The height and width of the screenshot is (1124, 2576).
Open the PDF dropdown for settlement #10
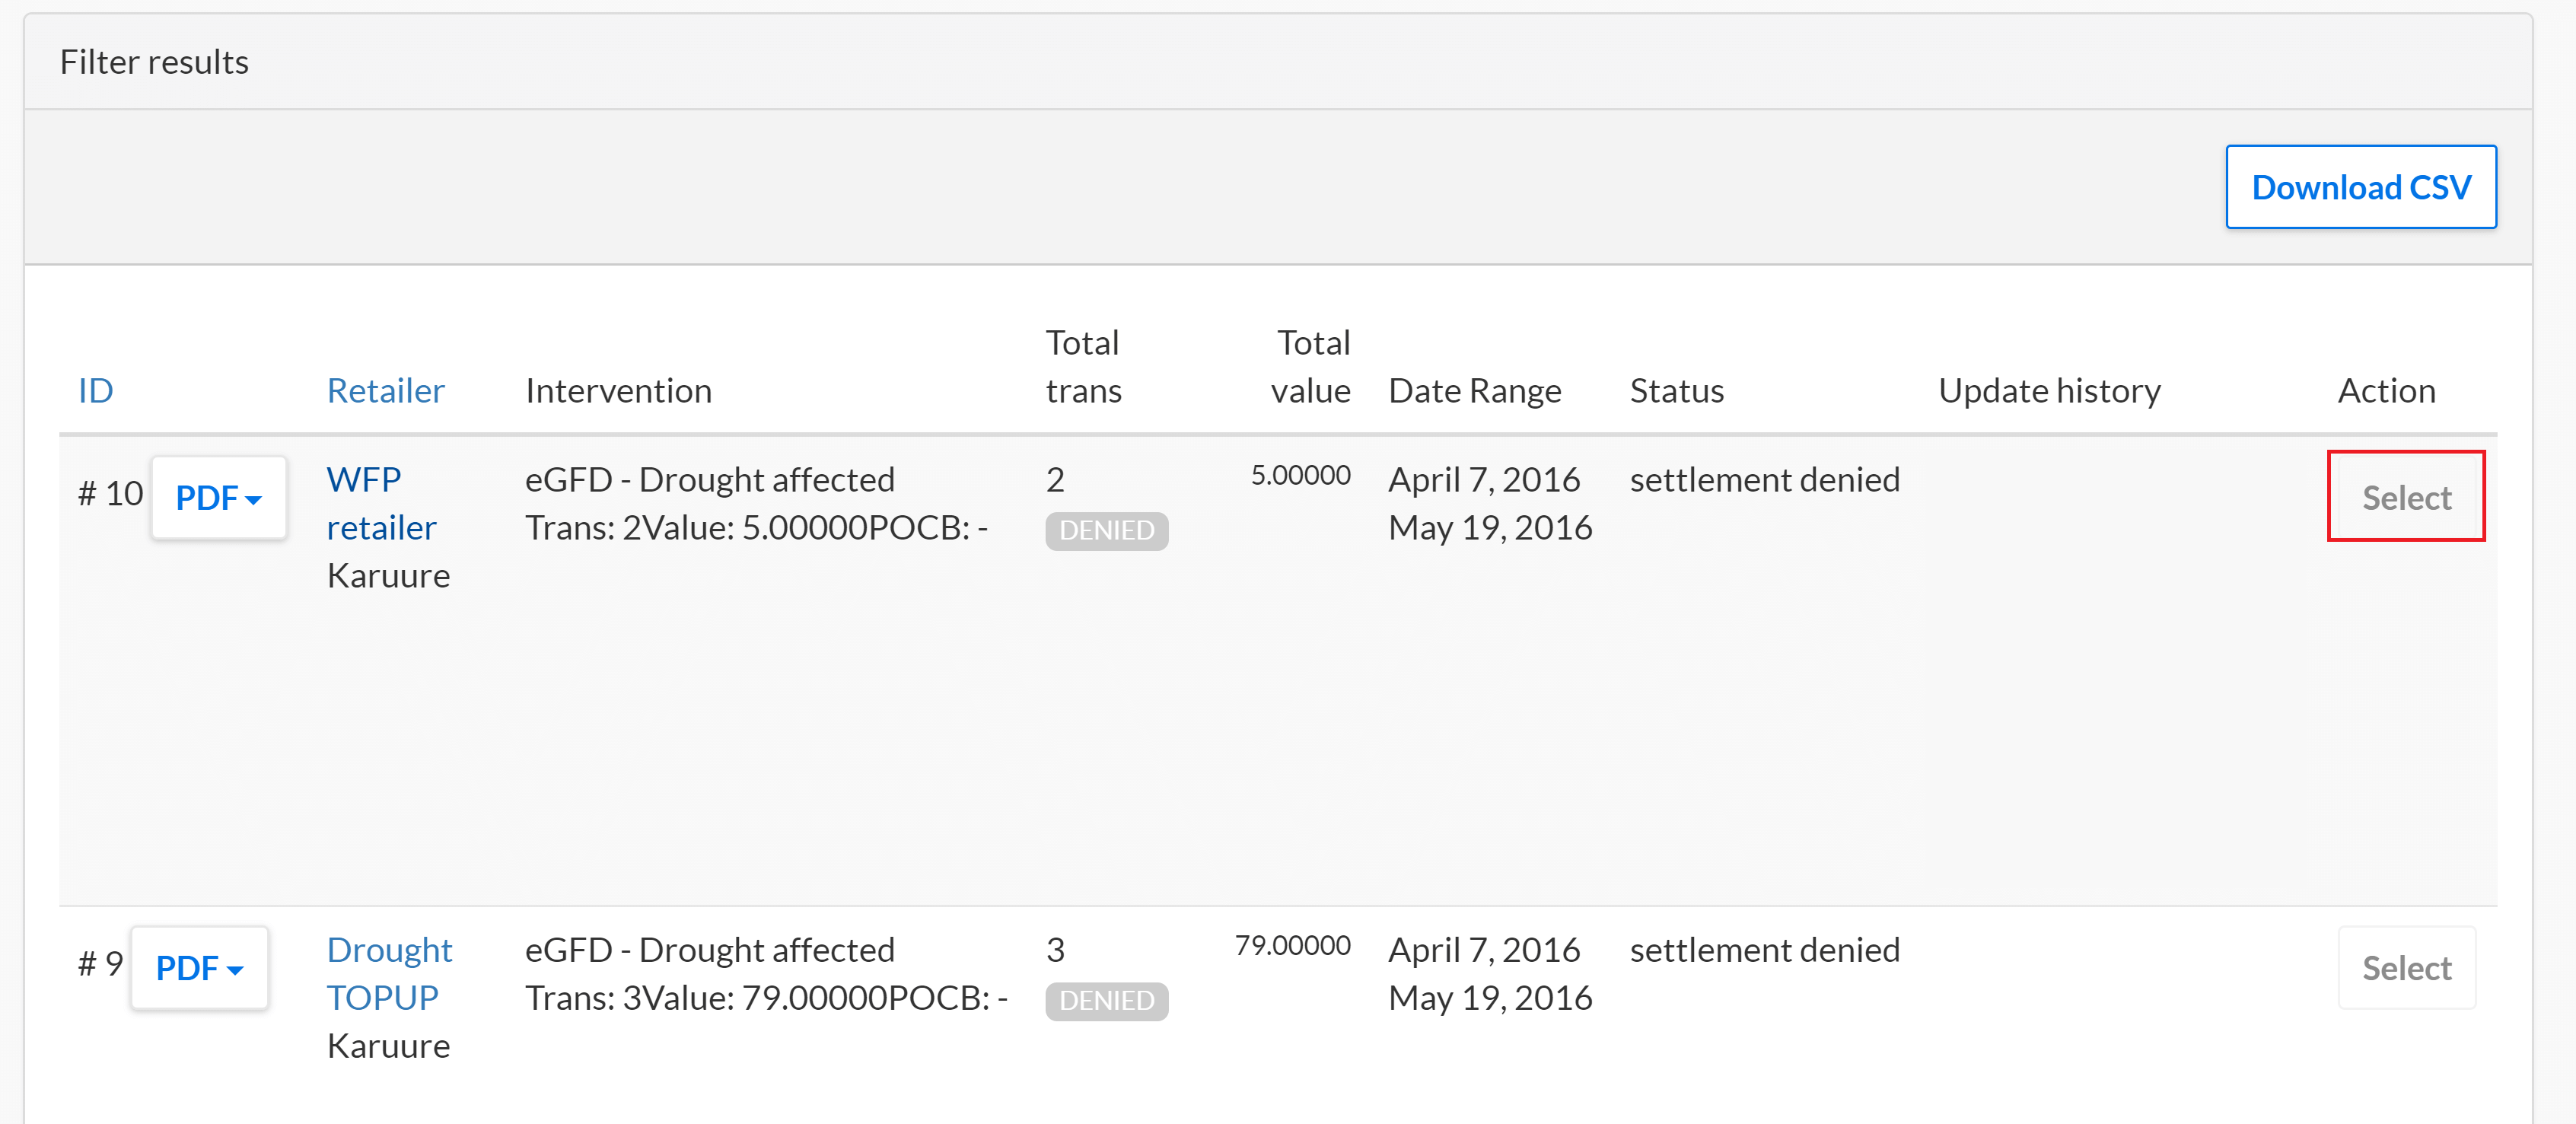pyautogui.click(x=218, y=497)
